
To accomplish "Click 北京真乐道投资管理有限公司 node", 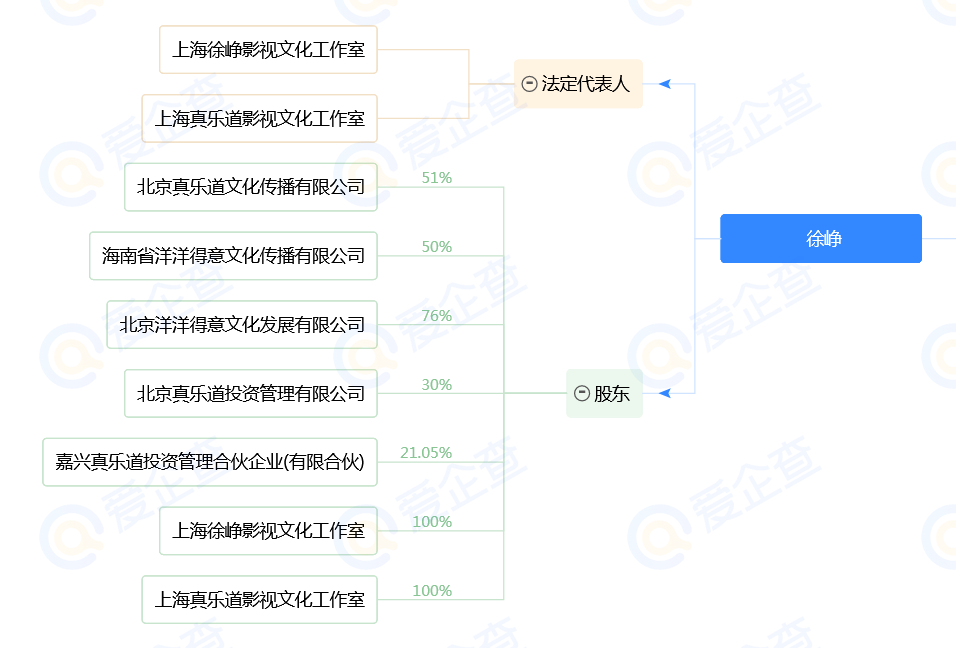I will click(x=251, y=394).
